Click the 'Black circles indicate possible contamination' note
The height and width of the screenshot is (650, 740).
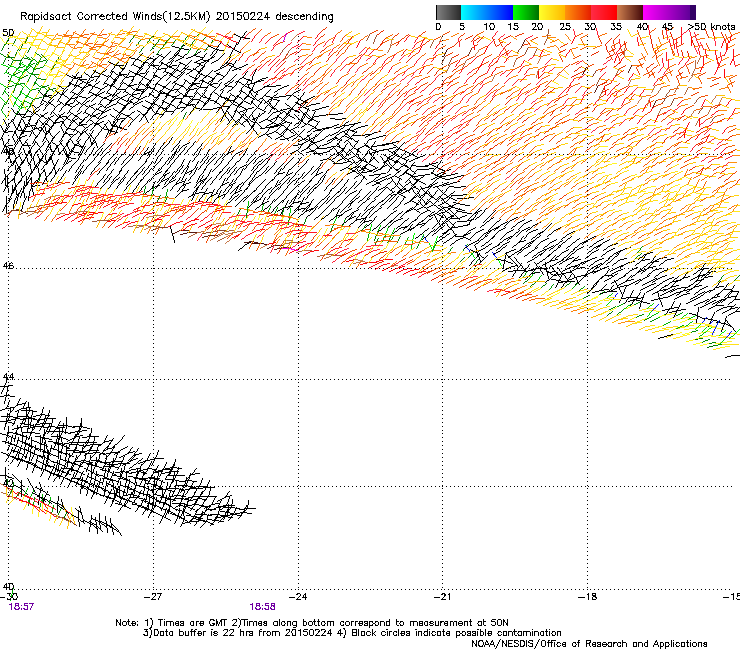pyautogui.click(x=456, y=633)
